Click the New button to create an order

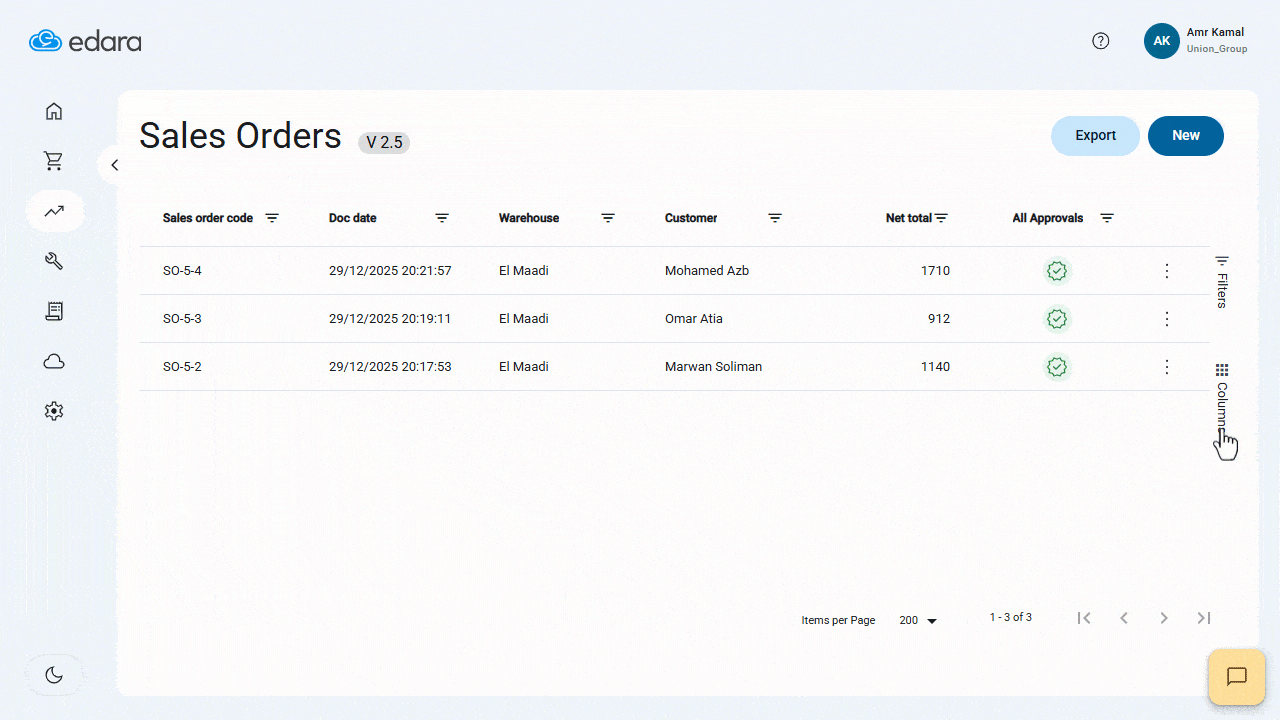coord(1185,135)
